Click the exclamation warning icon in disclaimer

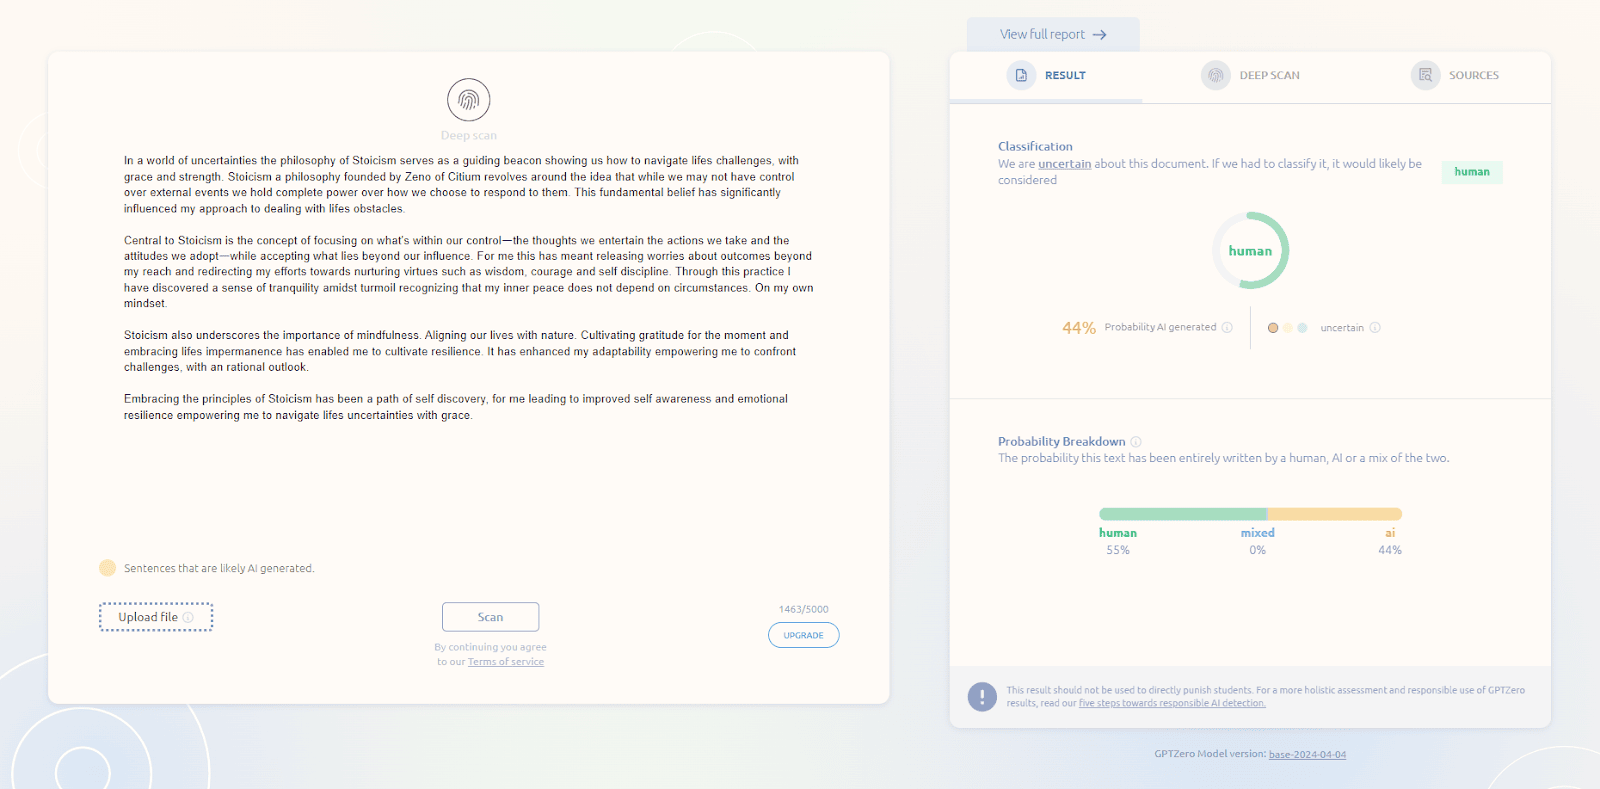pos(982,696)
